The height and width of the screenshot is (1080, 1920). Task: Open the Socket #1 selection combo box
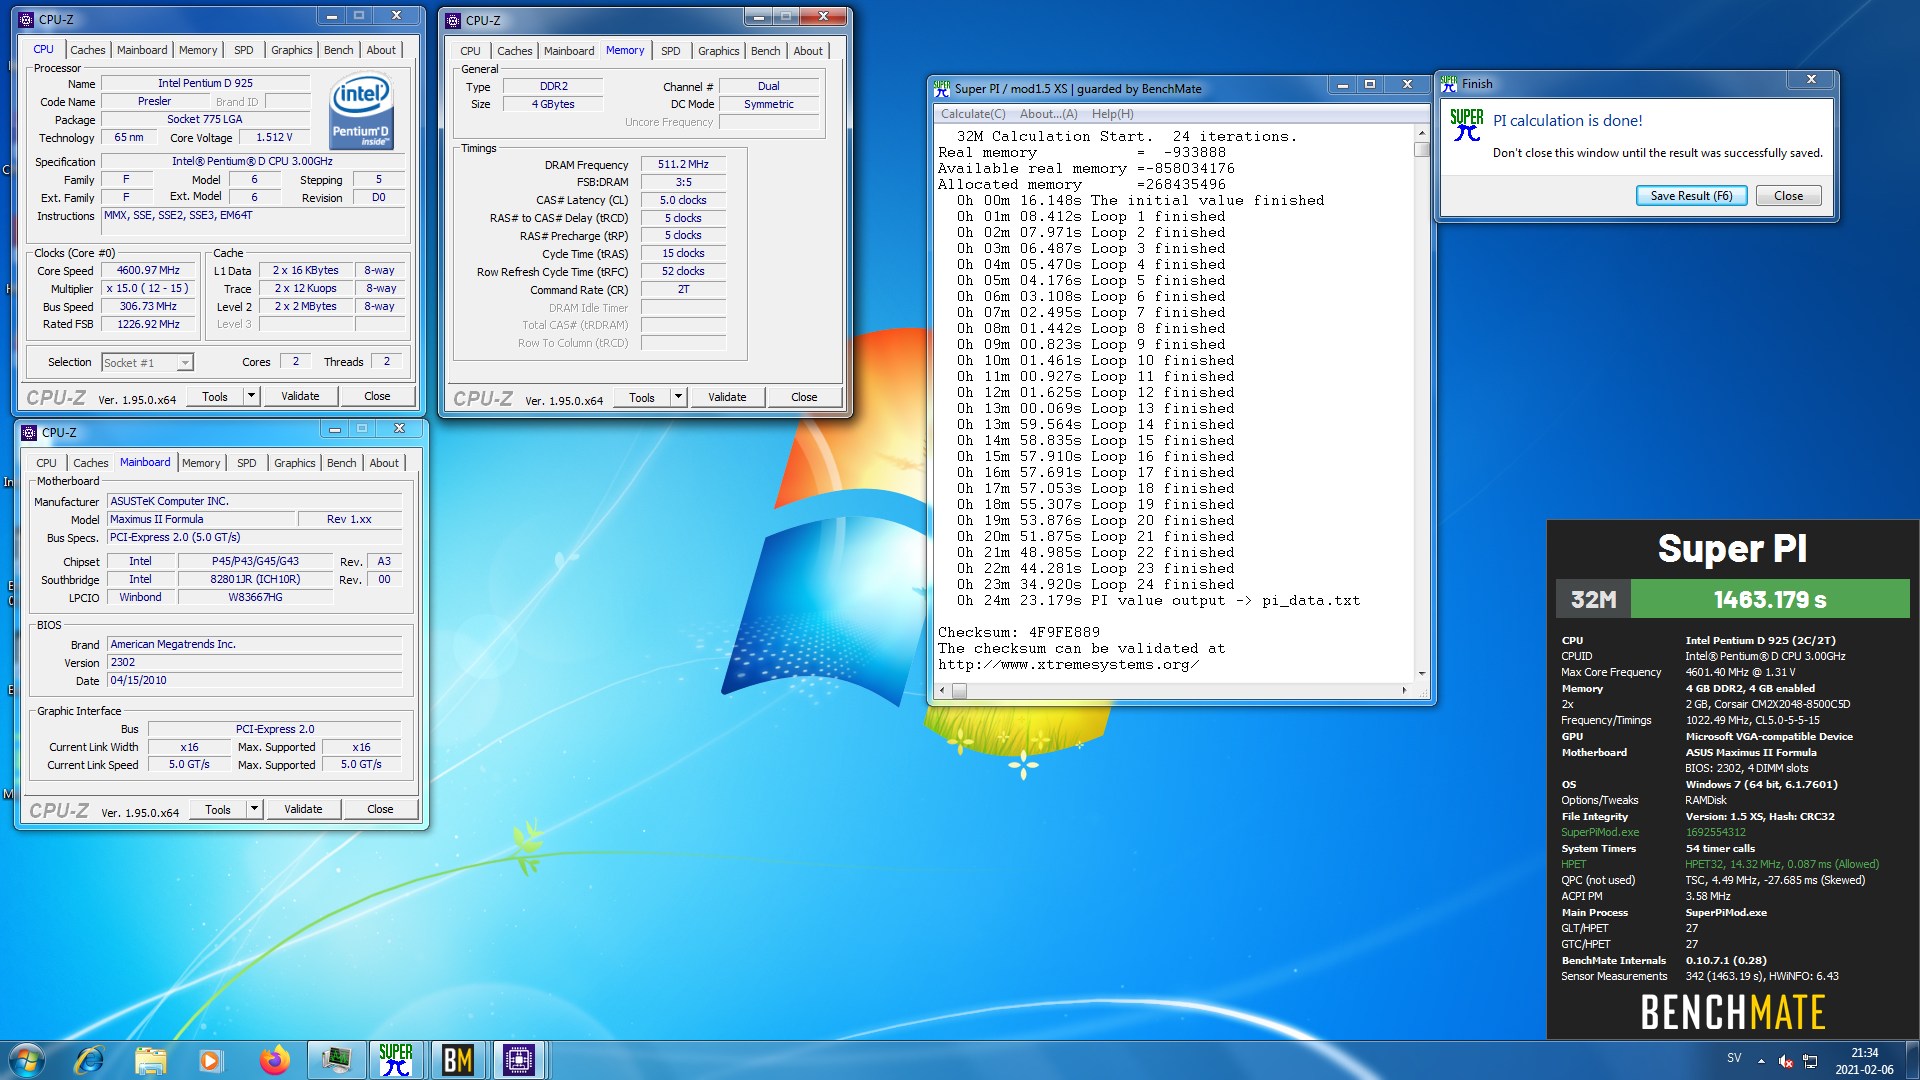pos(147,363)
